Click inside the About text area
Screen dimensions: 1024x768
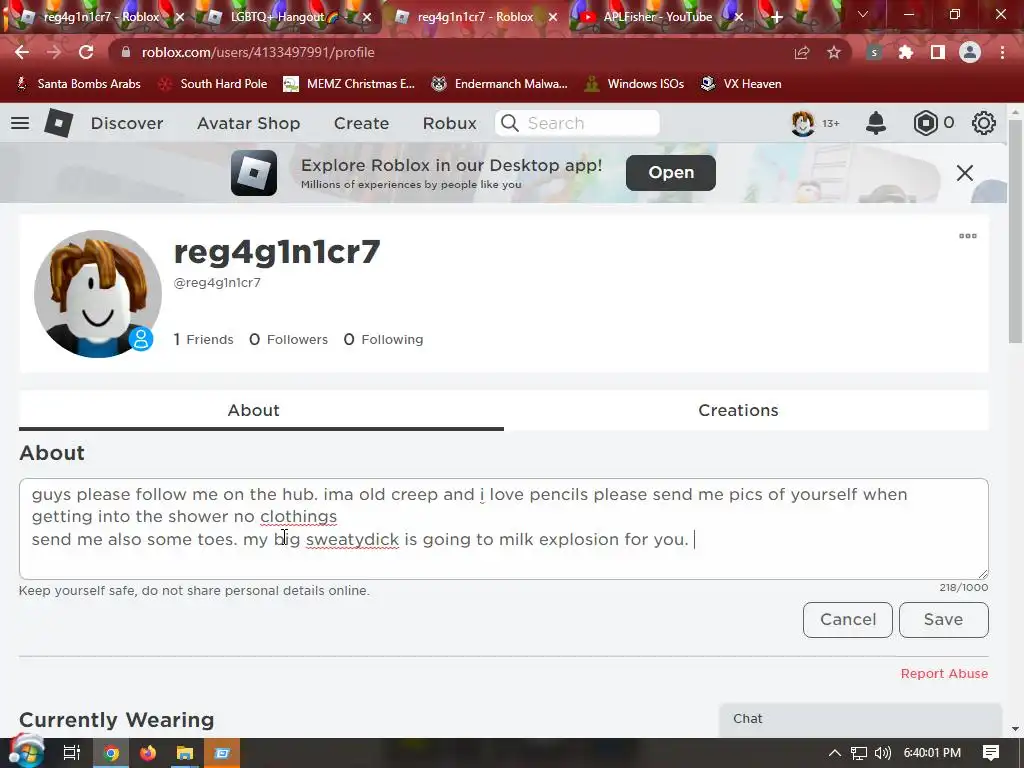504,529
